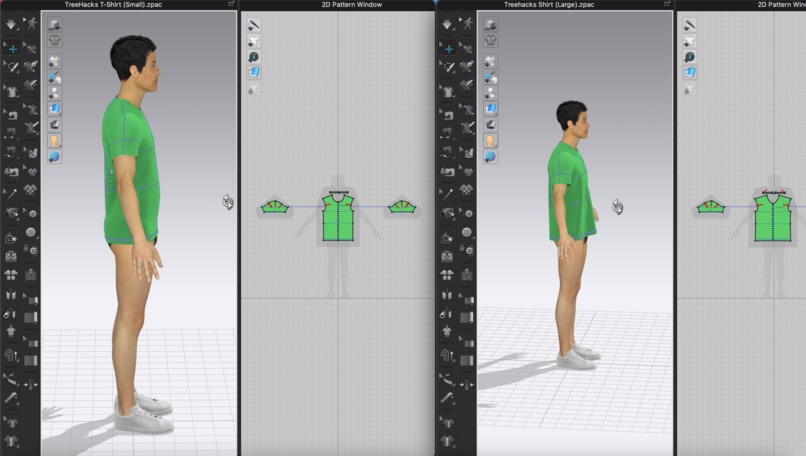The image size is (806, 456).
Task: Pick pin needle tool in Small window toolbar
Action: pos(11,193)
